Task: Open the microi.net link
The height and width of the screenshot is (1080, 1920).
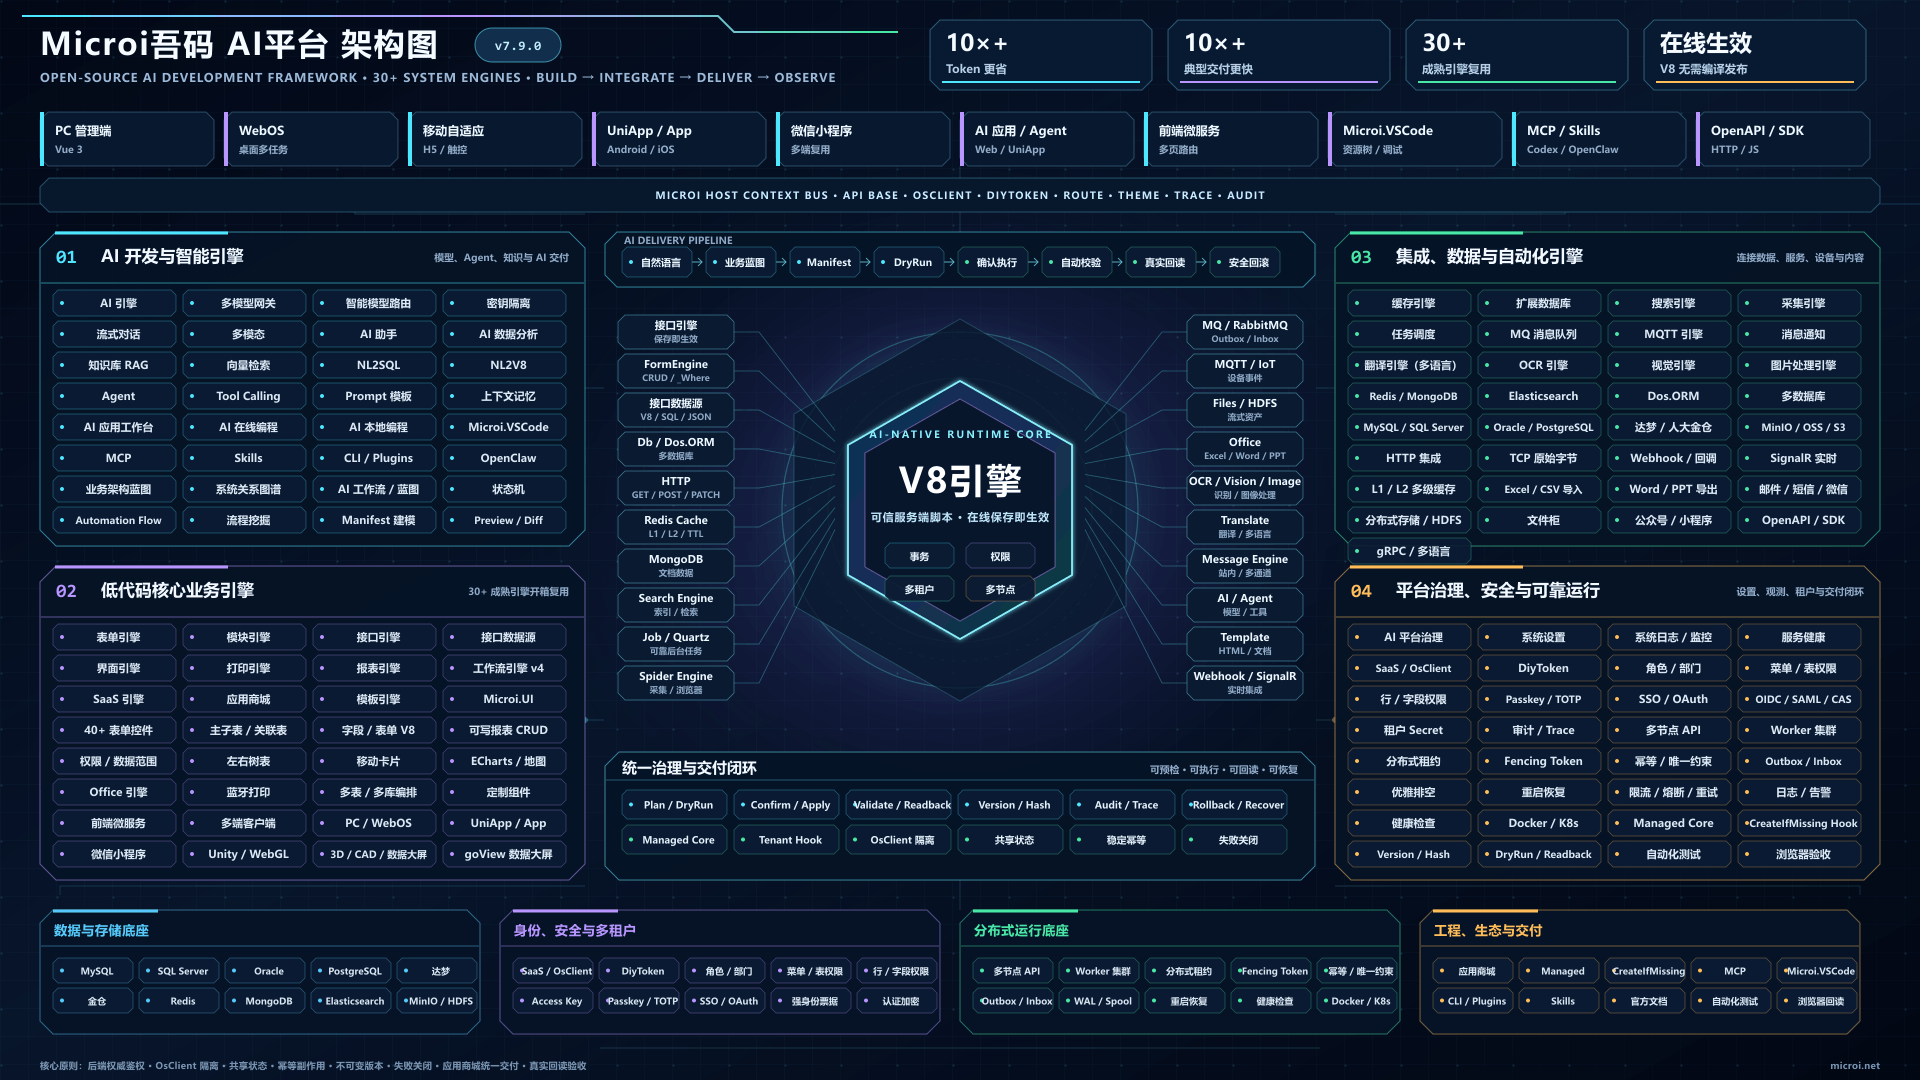Action: (x=1854, y=1066)
